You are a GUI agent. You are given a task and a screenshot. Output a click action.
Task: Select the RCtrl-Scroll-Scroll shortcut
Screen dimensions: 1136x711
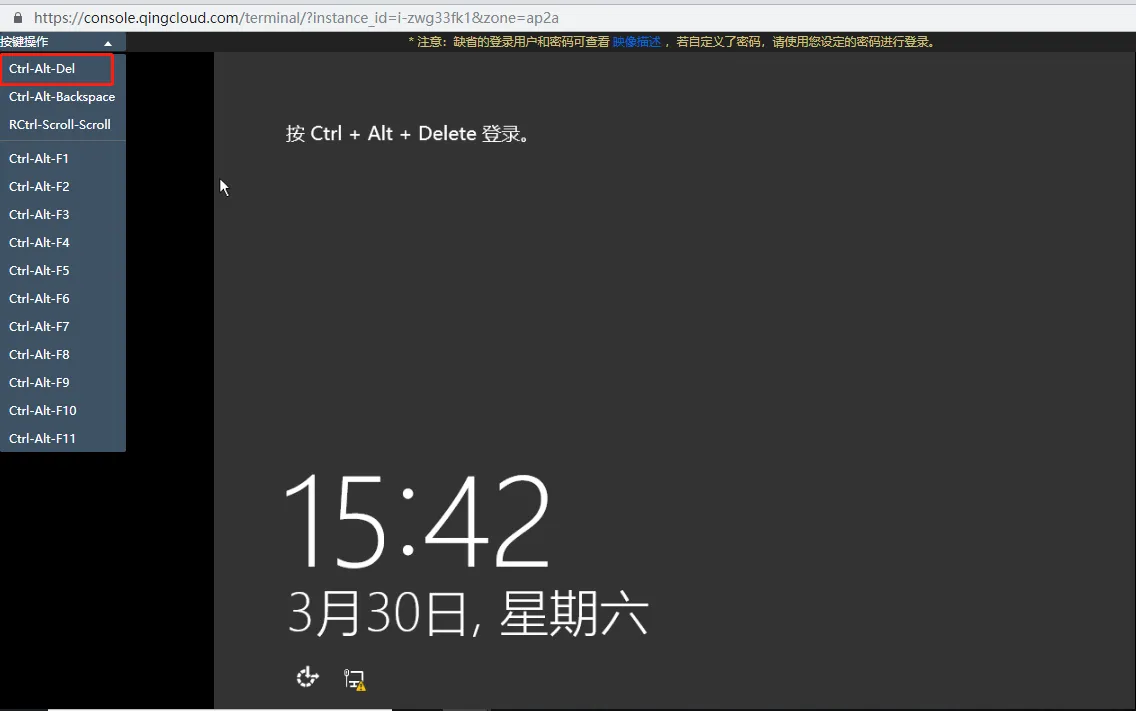click(x=58, y=124)
